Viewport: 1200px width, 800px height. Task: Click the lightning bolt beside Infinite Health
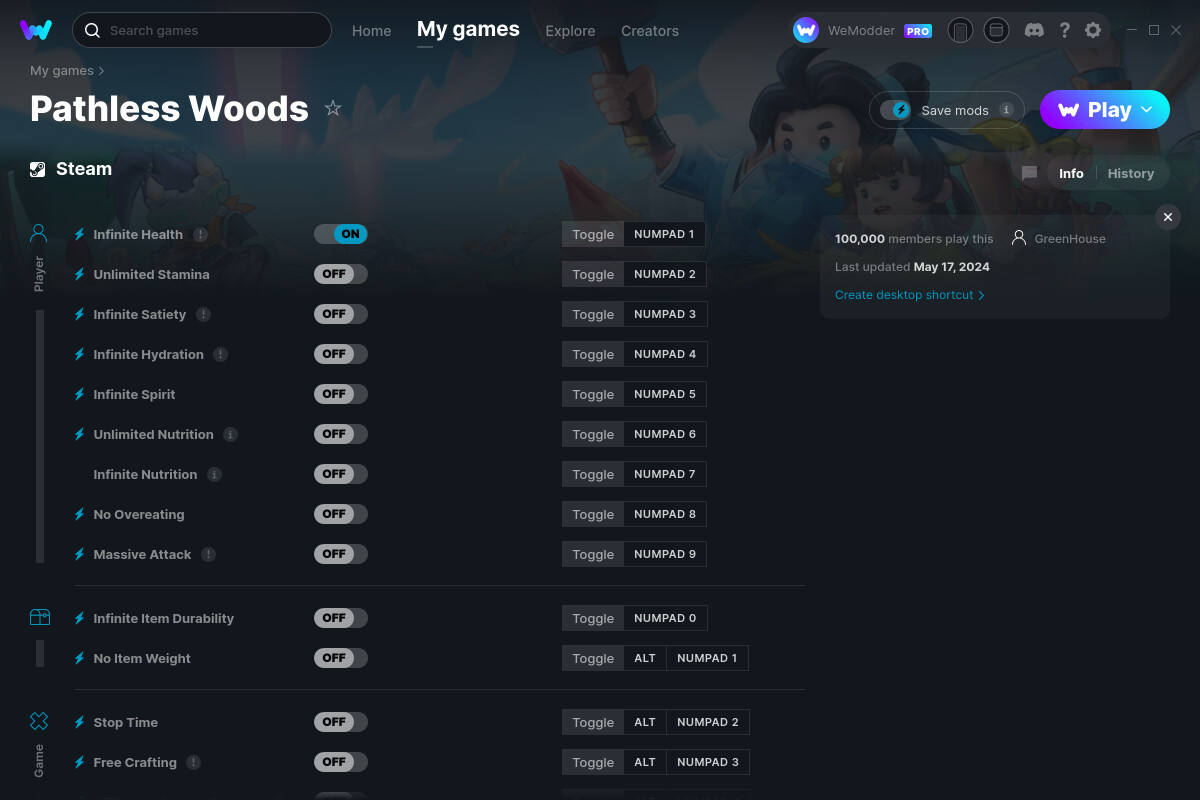[x=79, y=234]
